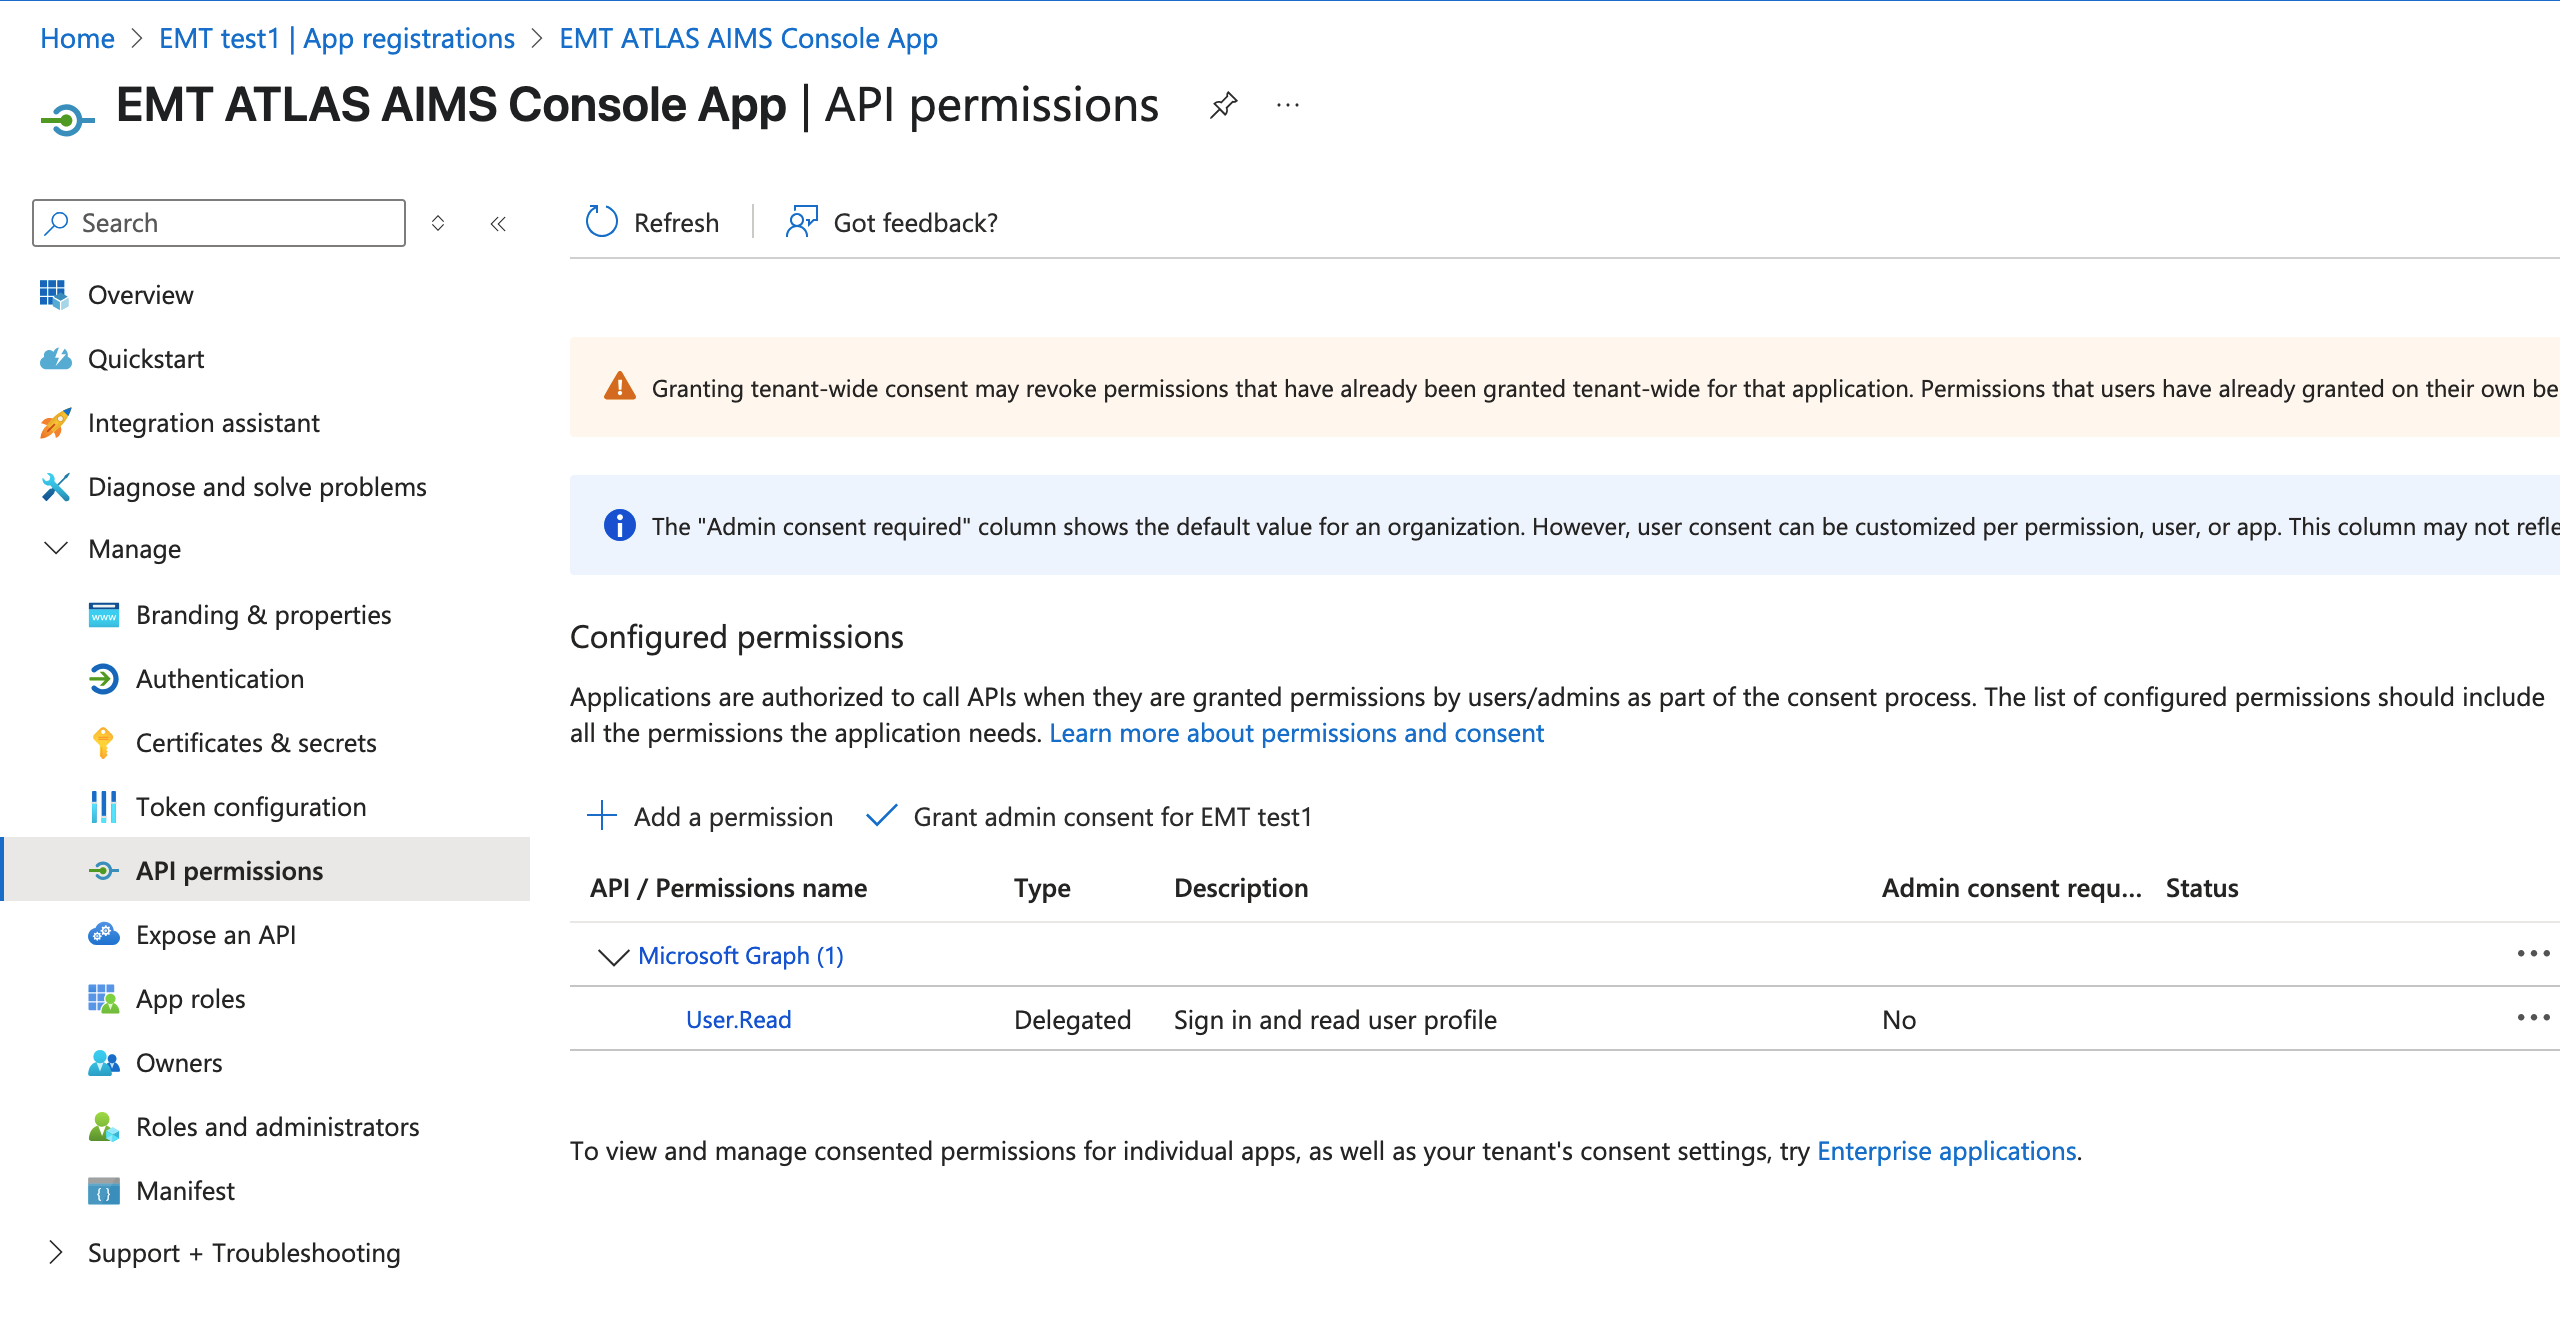Viewport: 2560px width, 1334px height.
Task: Expand Support + Troubleshooting section
Action: coord(56,1252)
